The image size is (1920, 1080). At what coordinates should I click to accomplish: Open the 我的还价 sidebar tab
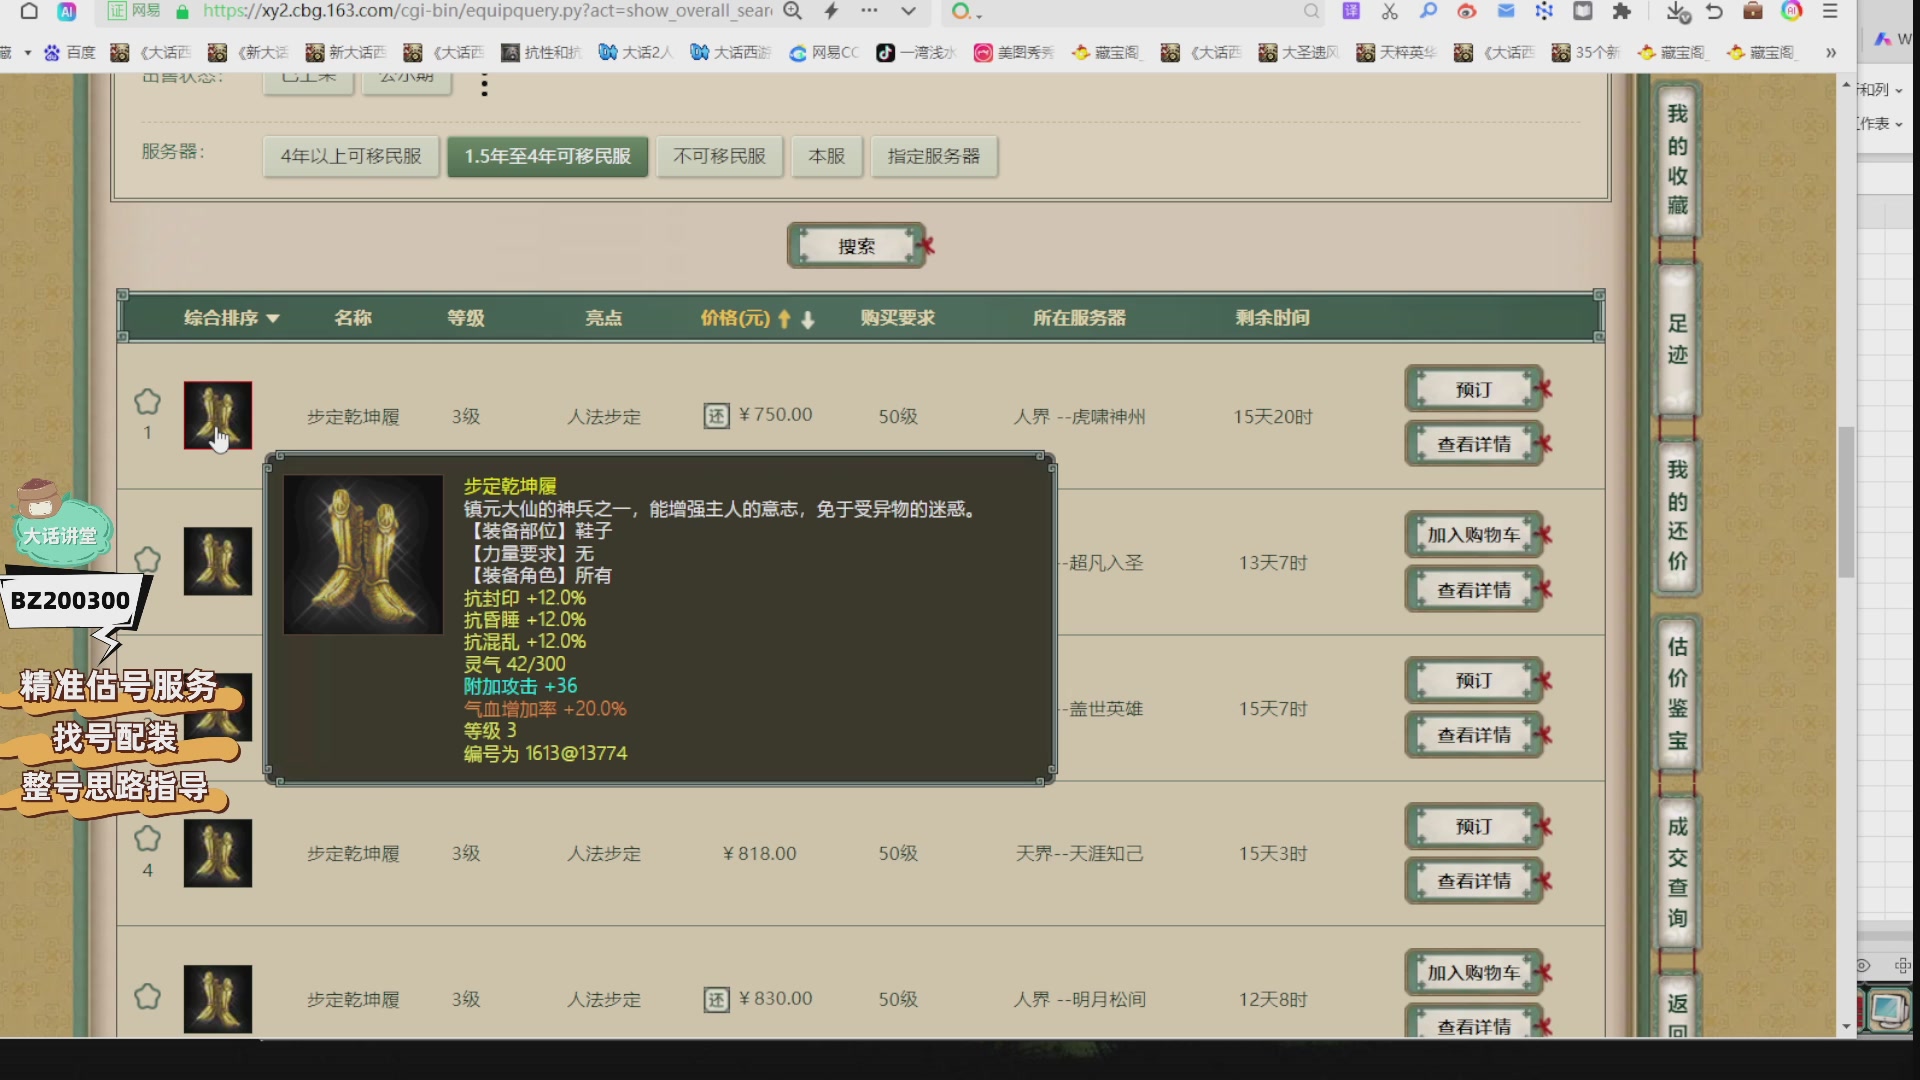1677,516
